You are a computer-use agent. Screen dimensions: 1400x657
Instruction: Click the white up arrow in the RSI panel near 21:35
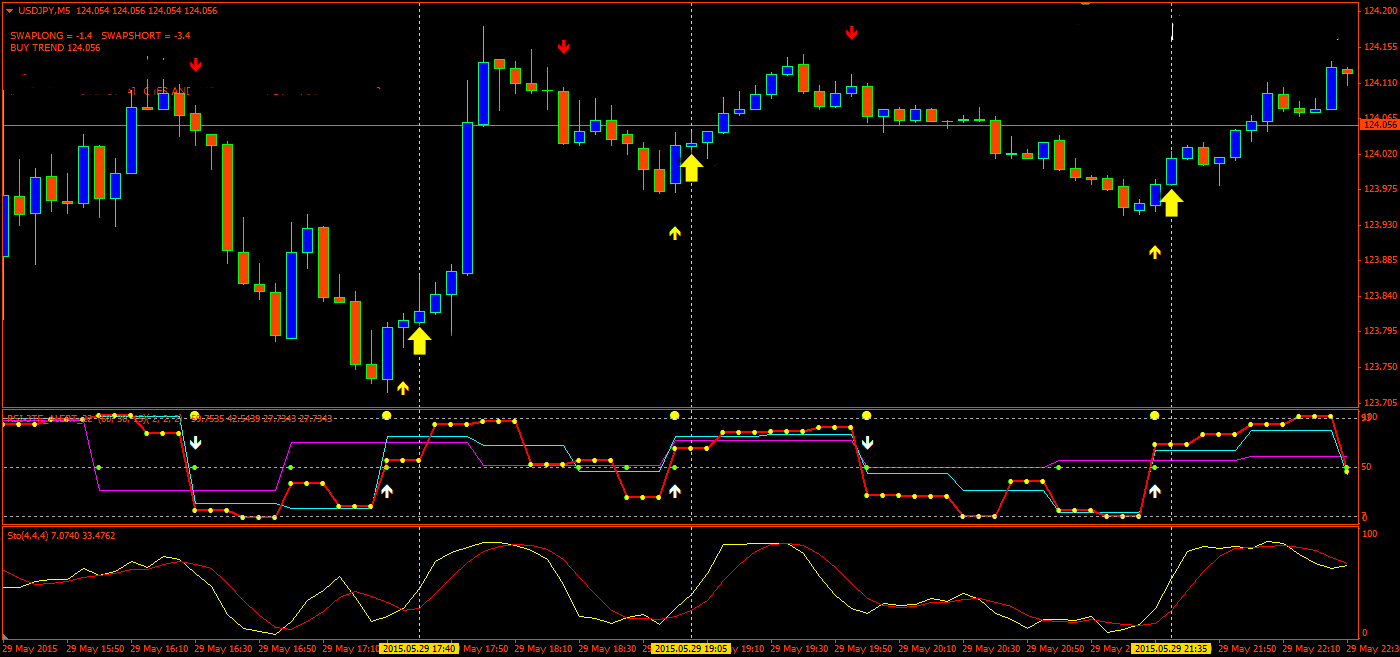1155,491
